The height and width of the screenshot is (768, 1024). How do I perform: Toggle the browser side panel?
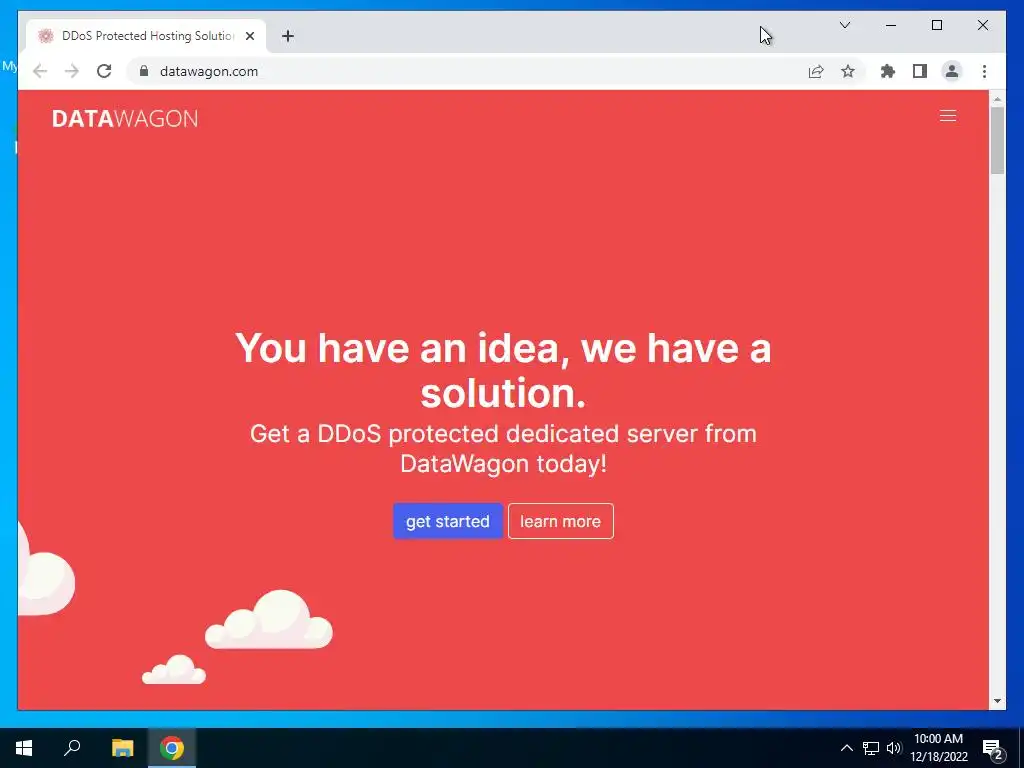pyautogui.click(x=920, y=71)
